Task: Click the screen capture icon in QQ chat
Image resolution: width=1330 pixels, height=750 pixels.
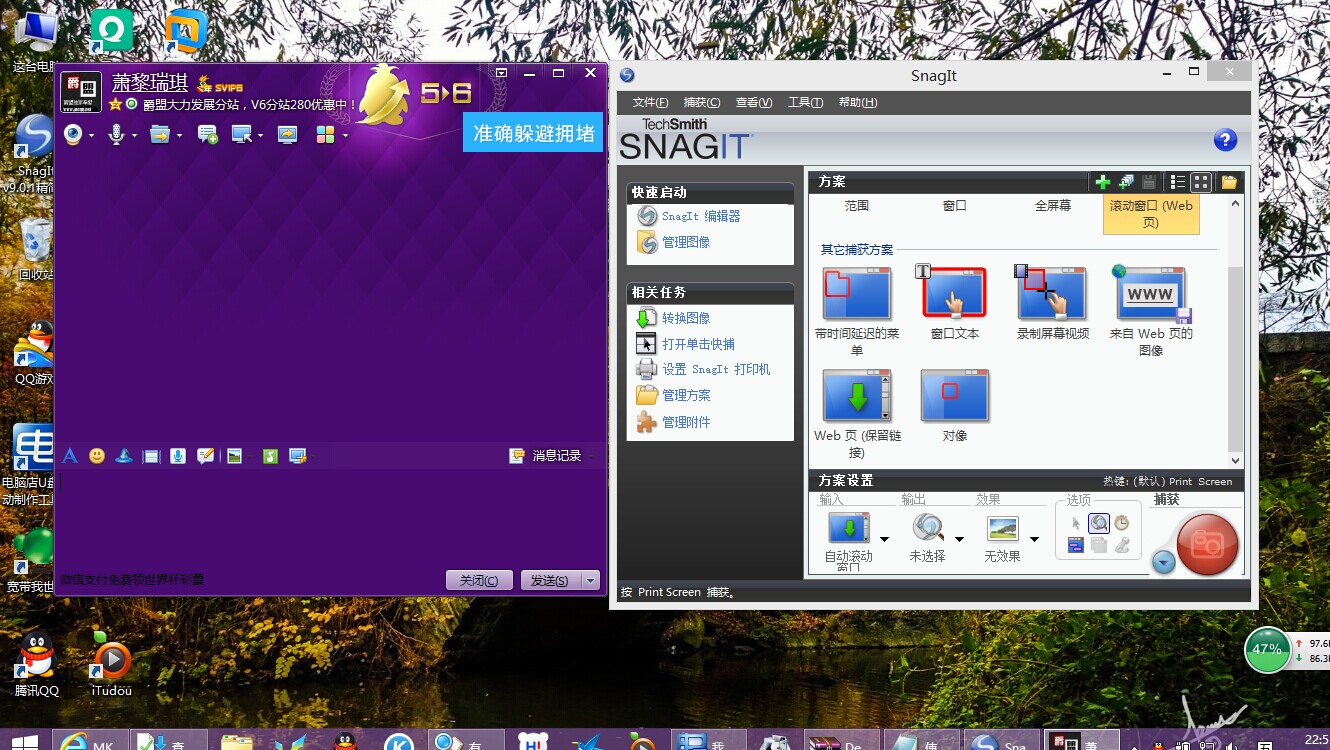Action: point(297,456)
